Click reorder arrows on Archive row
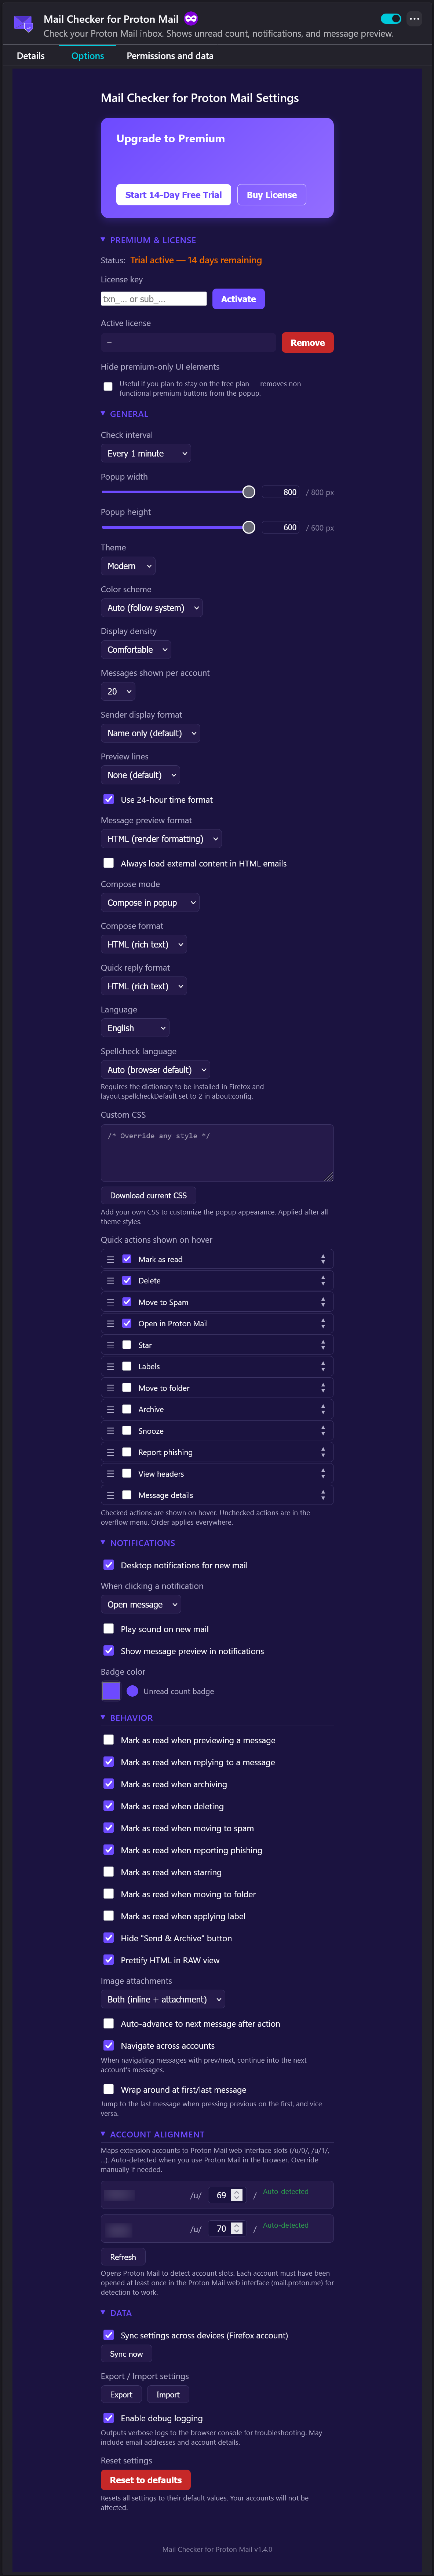 point(323,1409)
